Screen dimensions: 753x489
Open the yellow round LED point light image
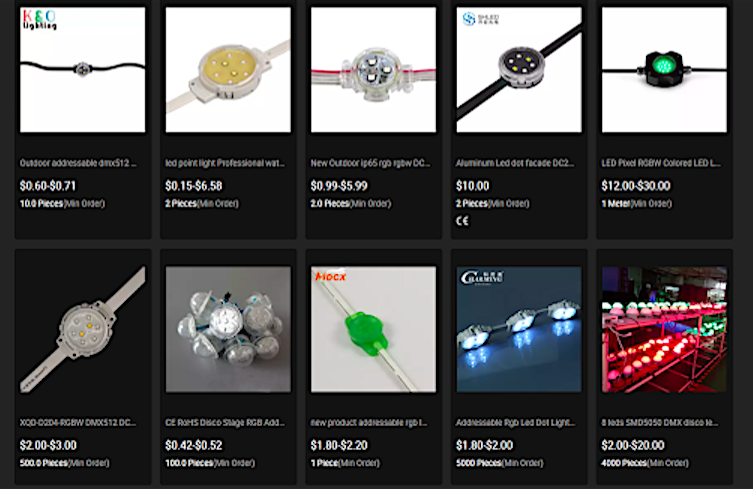point(228,70)
